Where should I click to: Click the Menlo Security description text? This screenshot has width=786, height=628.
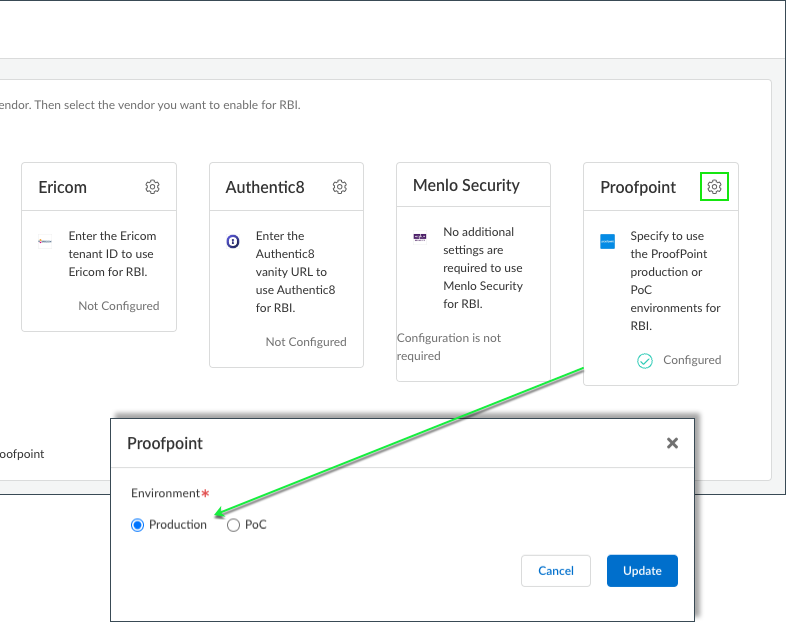click(483, 268)
